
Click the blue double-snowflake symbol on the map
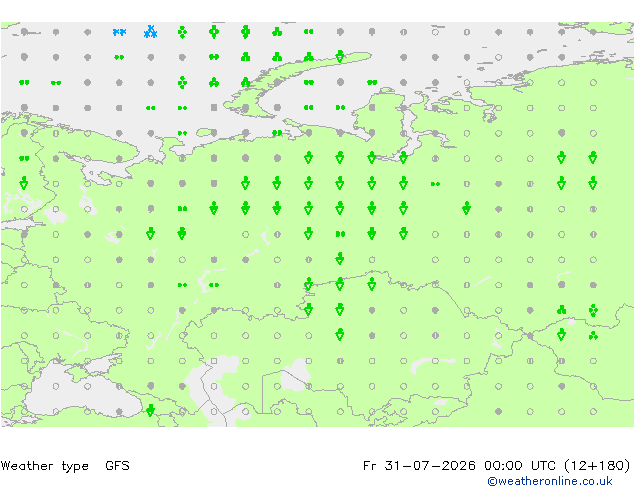(x=119, y=32)
